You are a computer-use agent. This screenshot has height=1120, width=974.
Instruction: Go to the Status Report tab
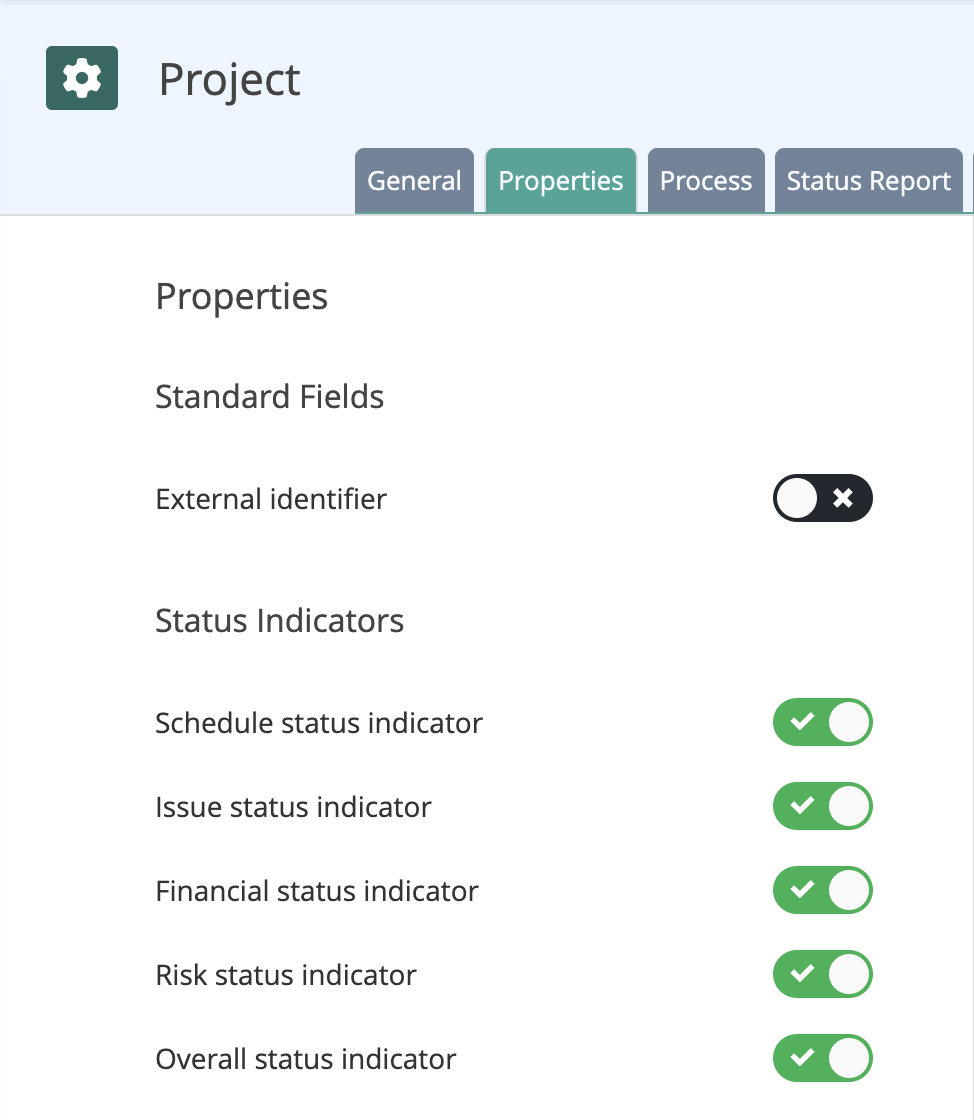click(868, 181)
